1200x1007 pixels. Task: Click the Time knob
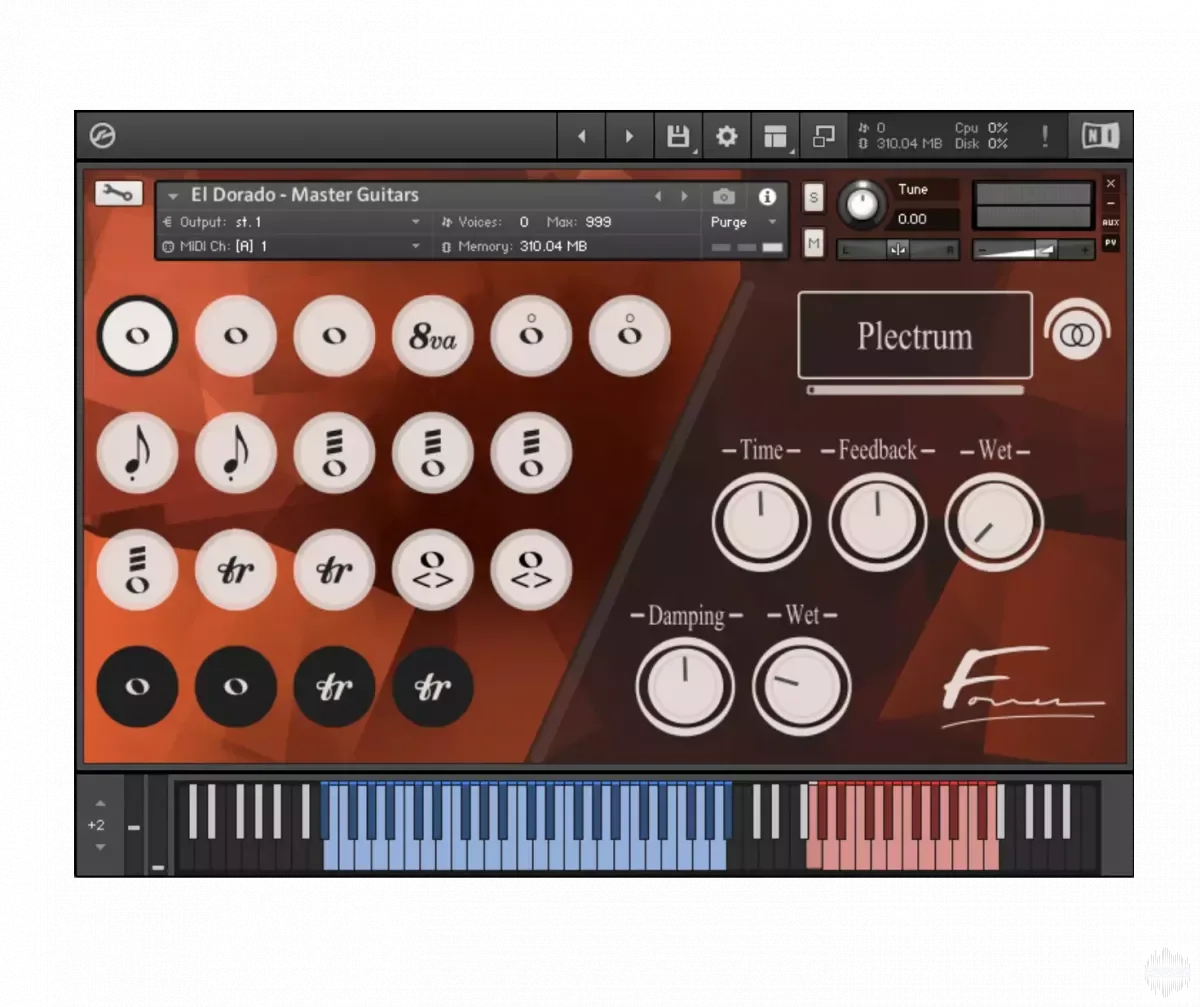(761, 521)
